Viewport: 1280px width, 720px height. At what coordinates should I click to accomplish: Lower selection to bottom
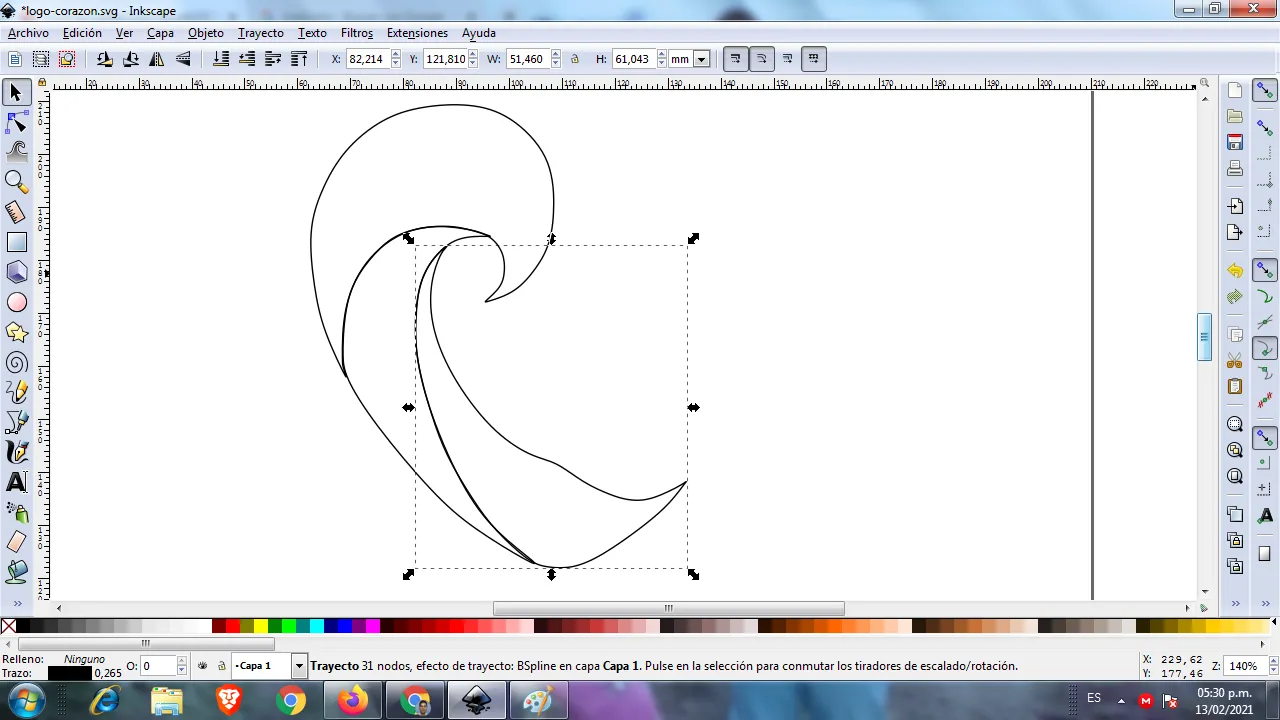tap(221, 59)
